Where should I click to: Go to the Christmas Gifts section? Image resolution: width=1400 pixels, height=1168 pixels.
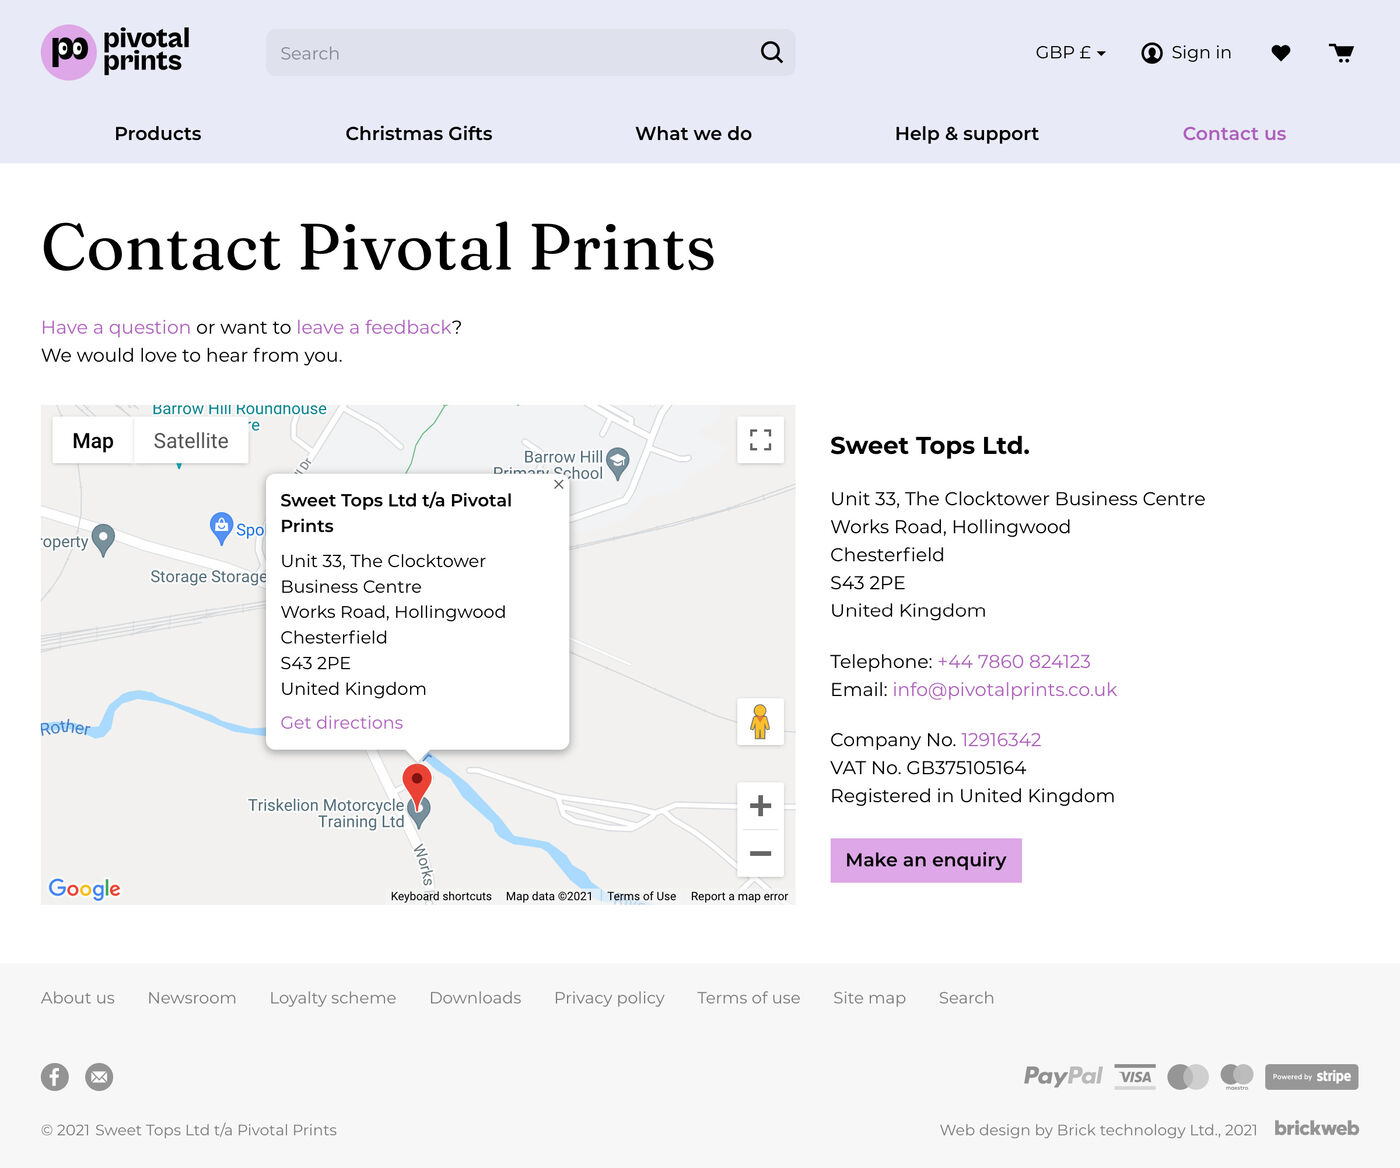click(419, 133)
